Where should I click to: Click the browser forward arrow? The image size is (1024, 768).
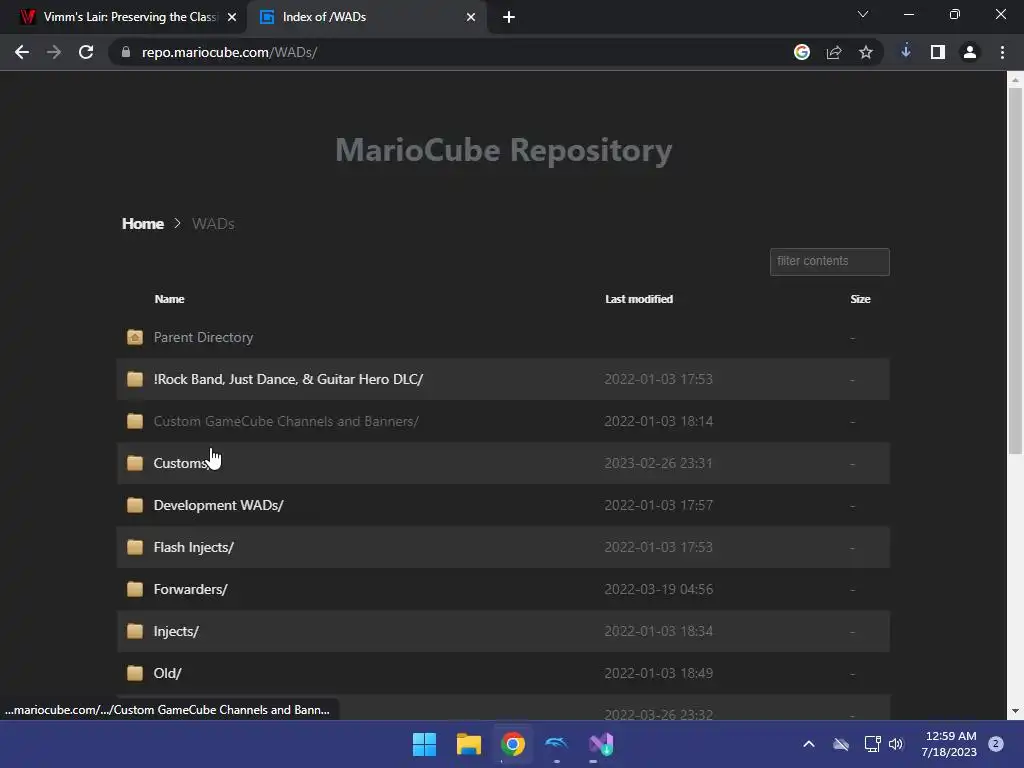[54, 52]
